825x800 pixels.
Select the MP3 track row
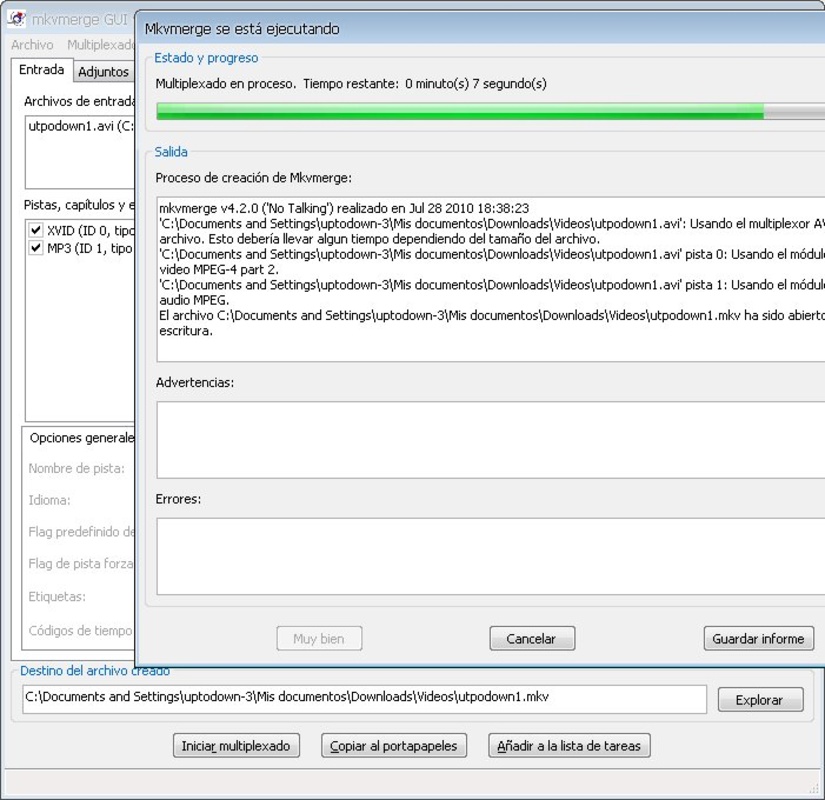(x=90, y=248)
